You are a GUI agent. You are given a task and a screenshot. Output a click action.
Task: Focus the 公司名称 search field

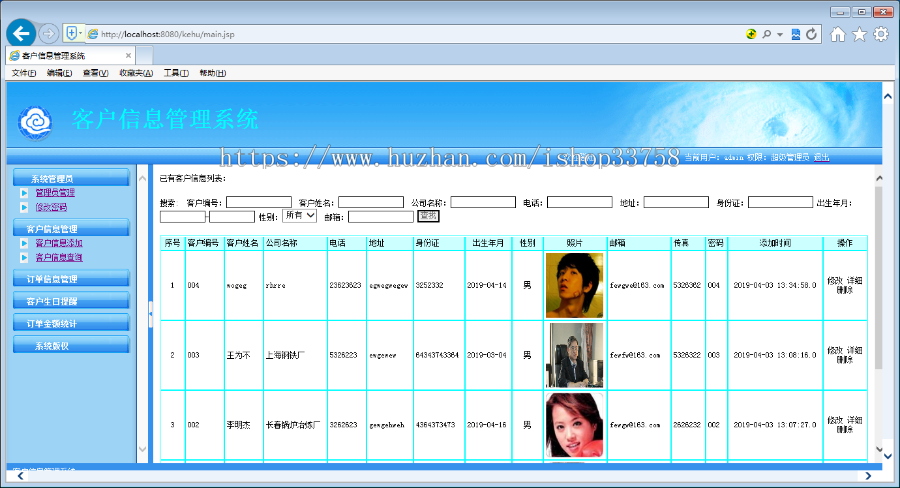483,202
